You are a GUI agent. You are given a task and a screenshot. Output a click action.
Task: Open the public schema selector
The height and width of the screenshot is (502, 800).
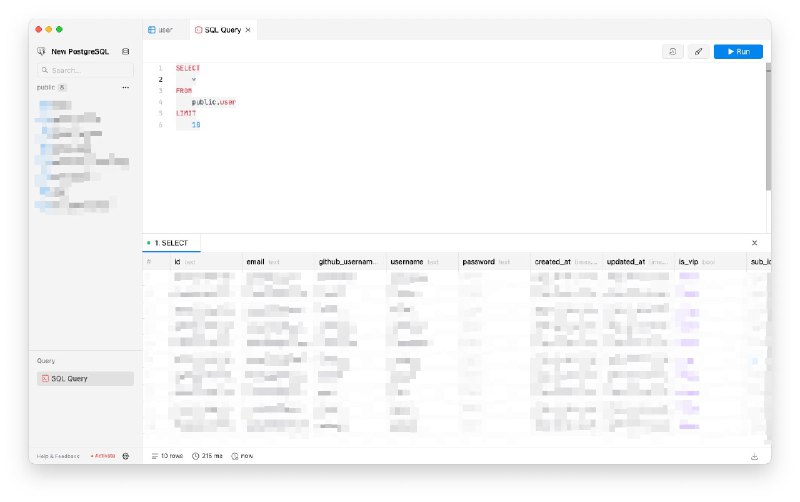click(51, 87)
